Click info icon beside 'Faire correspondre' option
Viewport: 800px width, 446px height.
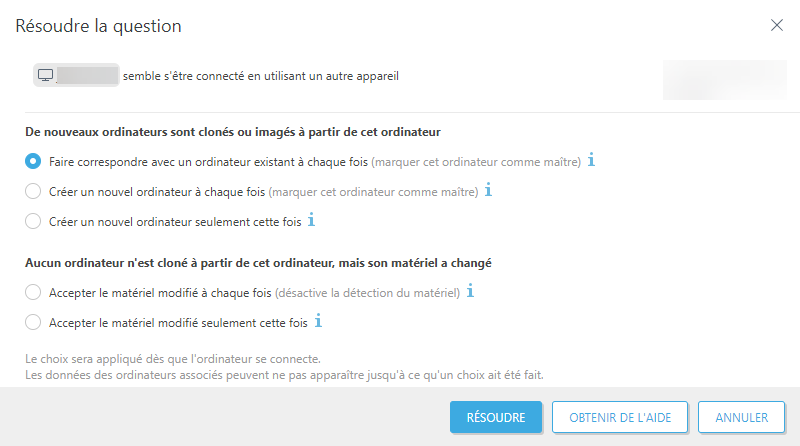click(x=591, y=160)
